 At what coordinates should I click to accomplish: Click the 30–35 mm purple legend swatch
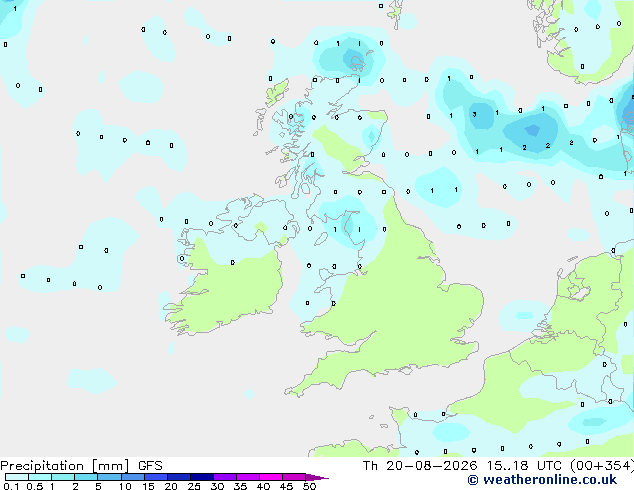(225, 477)
